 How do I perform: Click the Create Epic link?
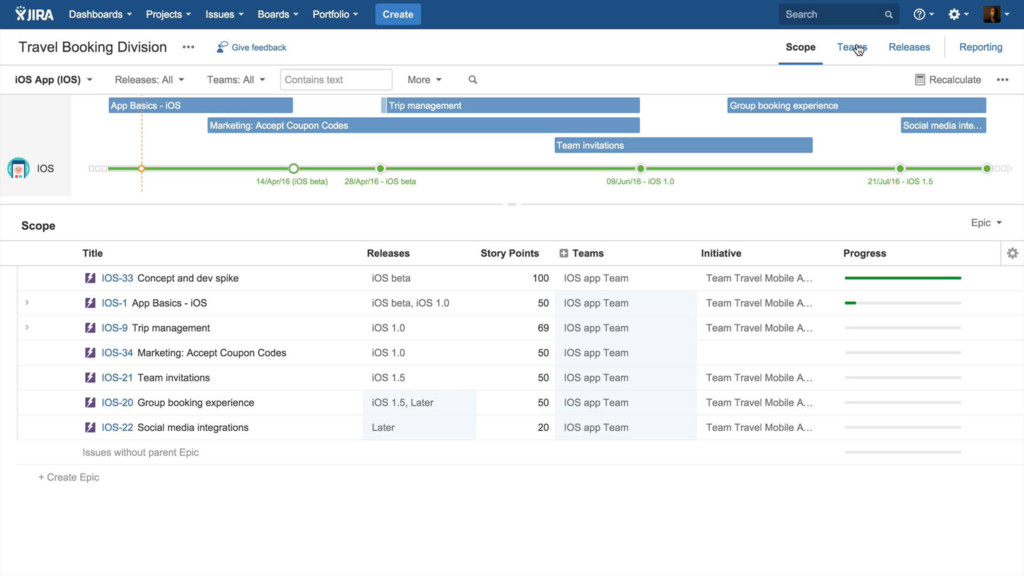pyautogui.click(x=69, y=477)
